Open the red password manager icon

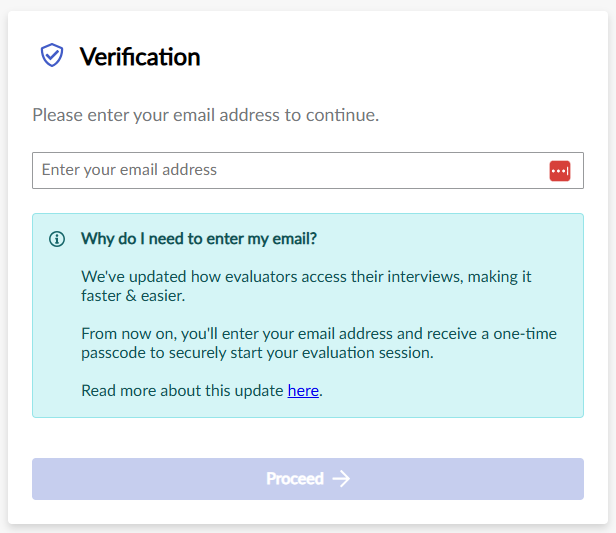(x=559, y=171)
